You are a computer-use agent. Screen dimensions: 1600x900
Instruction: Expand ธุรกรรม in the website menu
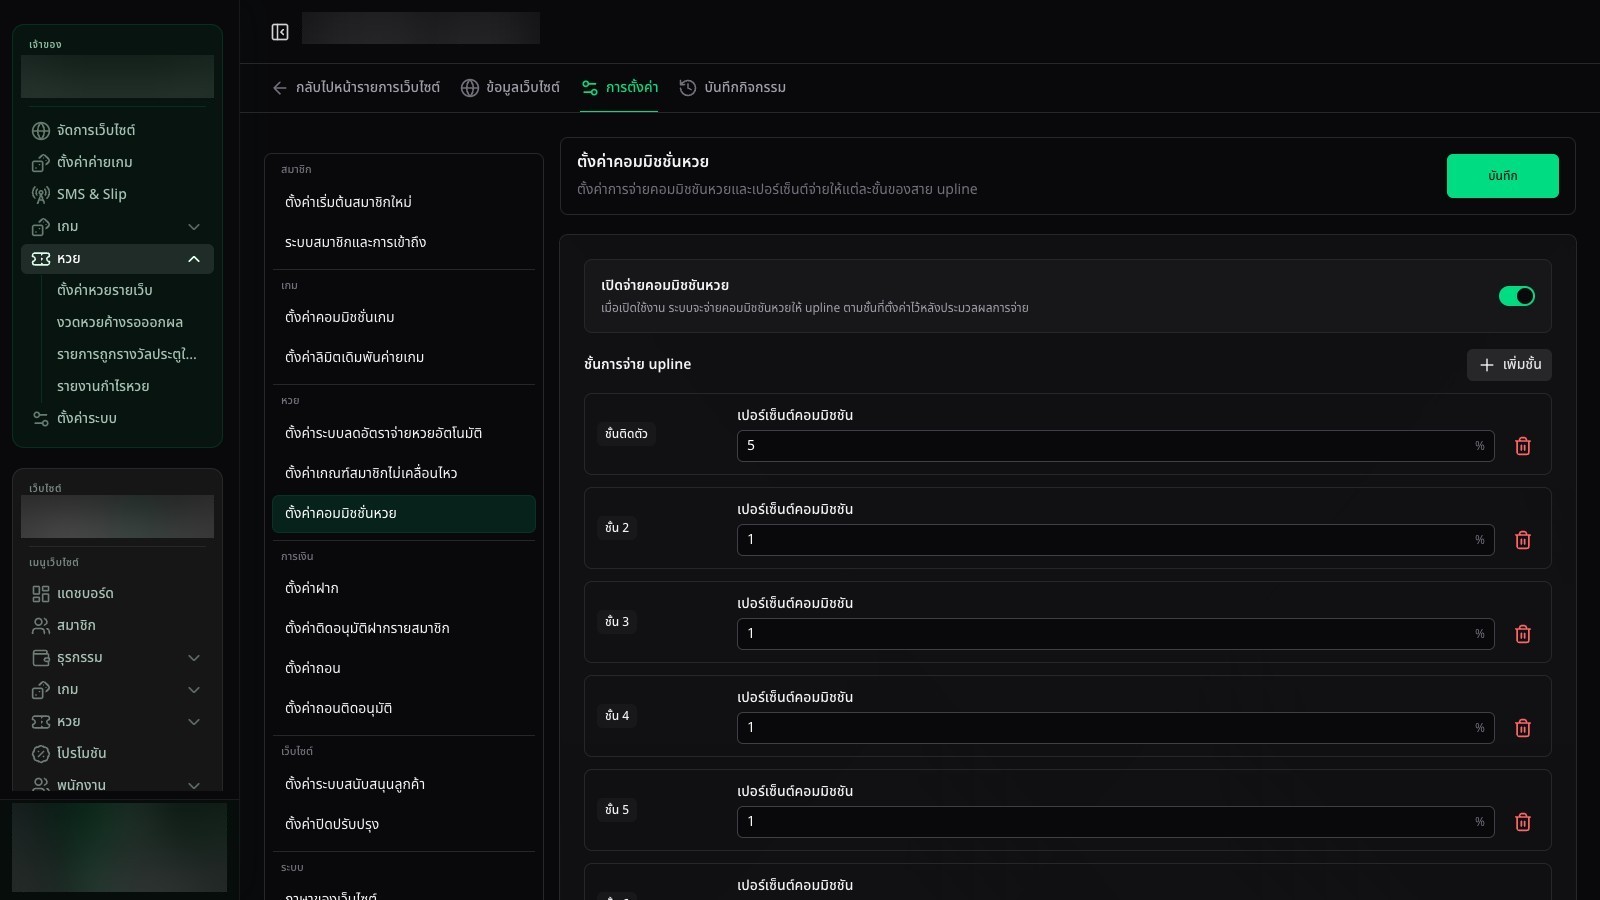coord(194,658)
